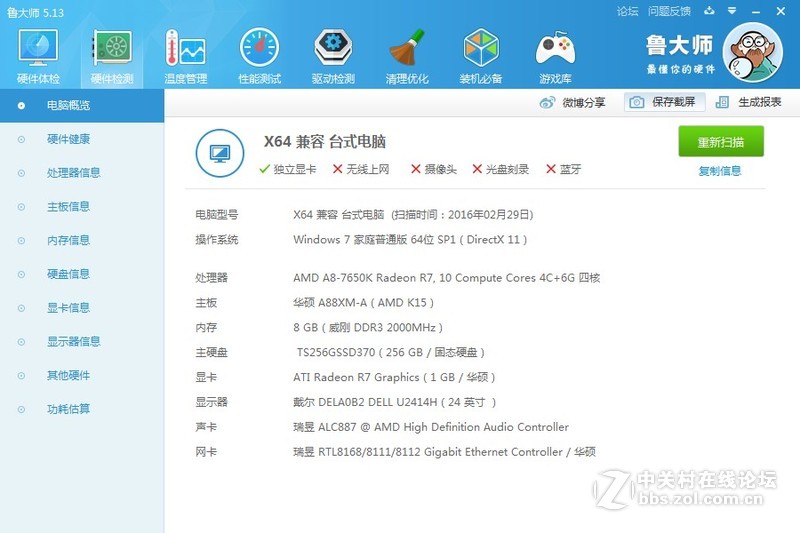Click the ALC887 sound card value
800x533 pixels.
[x=431, y=427]
